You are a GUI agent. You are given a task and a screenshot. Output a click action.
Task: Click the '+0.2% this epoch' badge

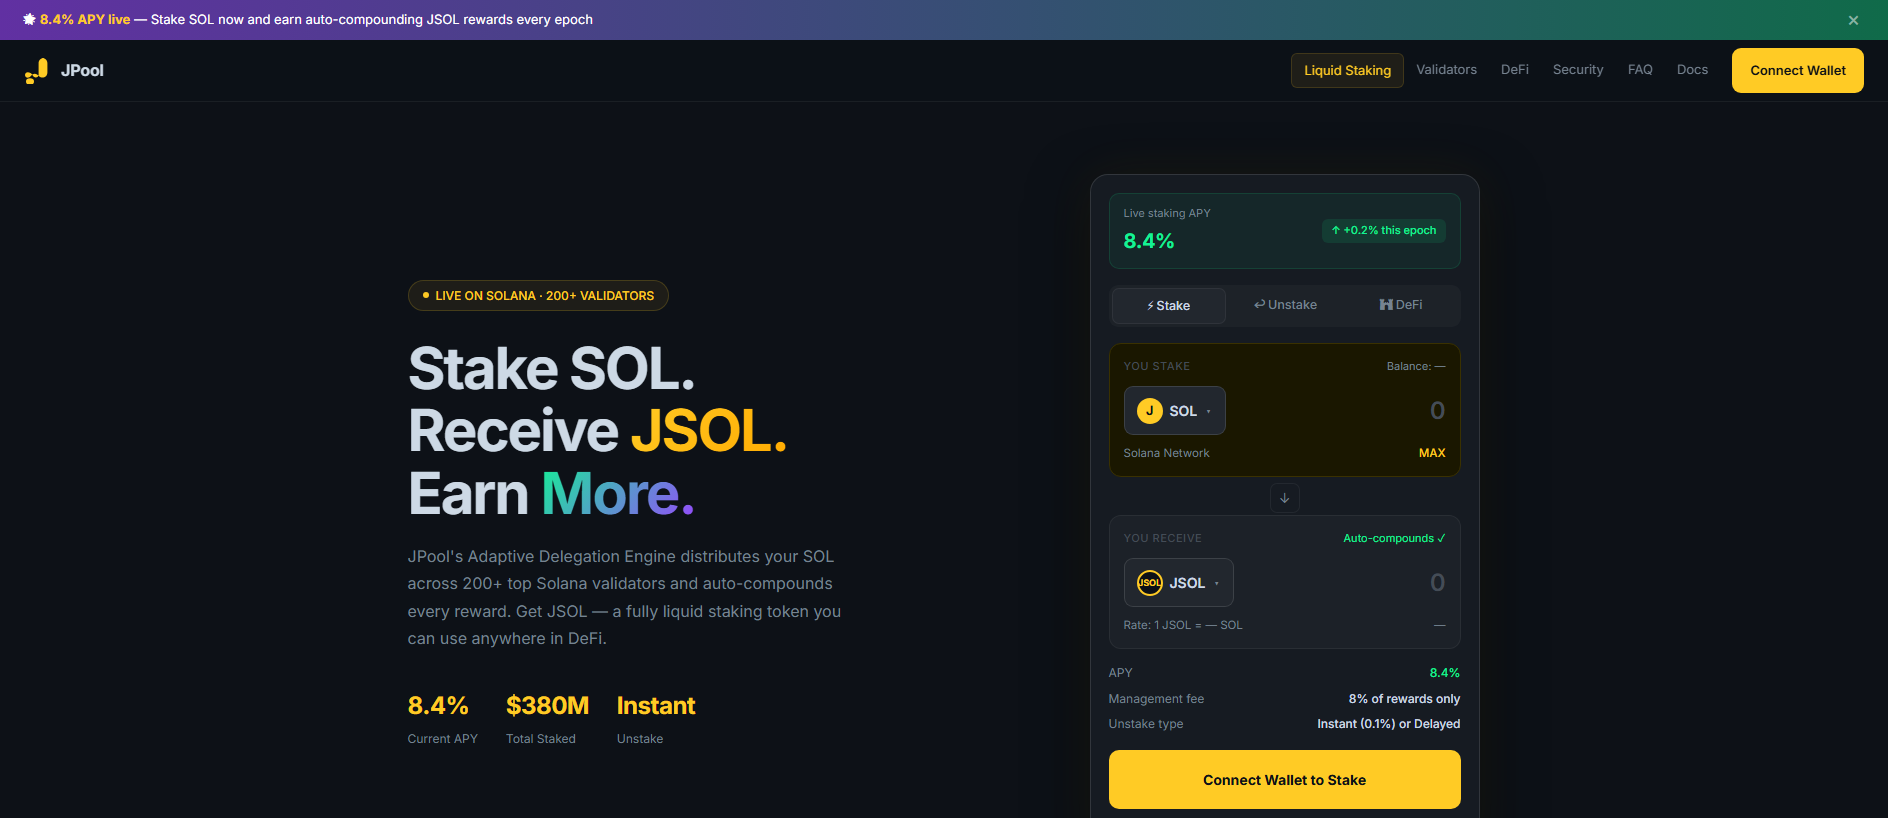1384,230
